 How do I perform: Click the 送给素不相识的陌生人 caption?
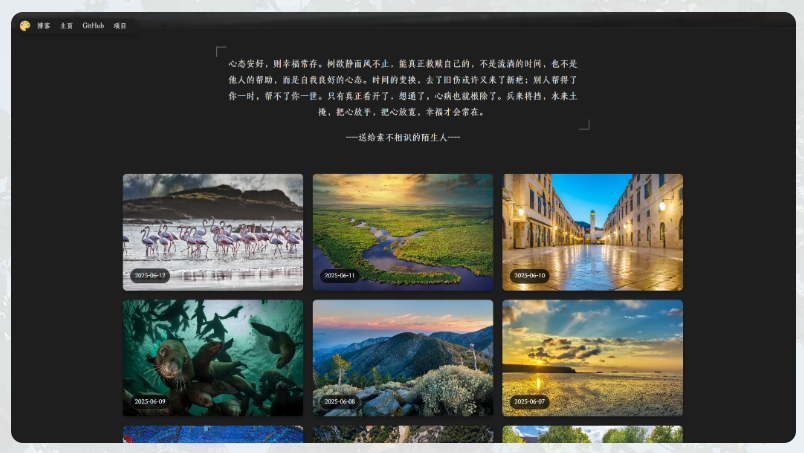(403, 137)
